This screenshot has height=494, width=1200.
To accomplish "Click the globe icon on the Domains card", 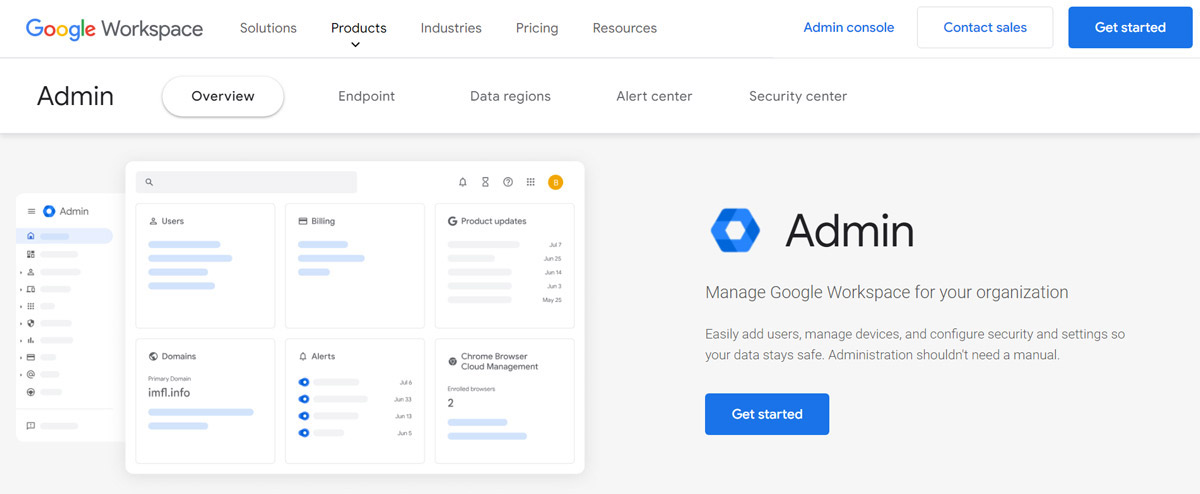I will click(153, 356).
